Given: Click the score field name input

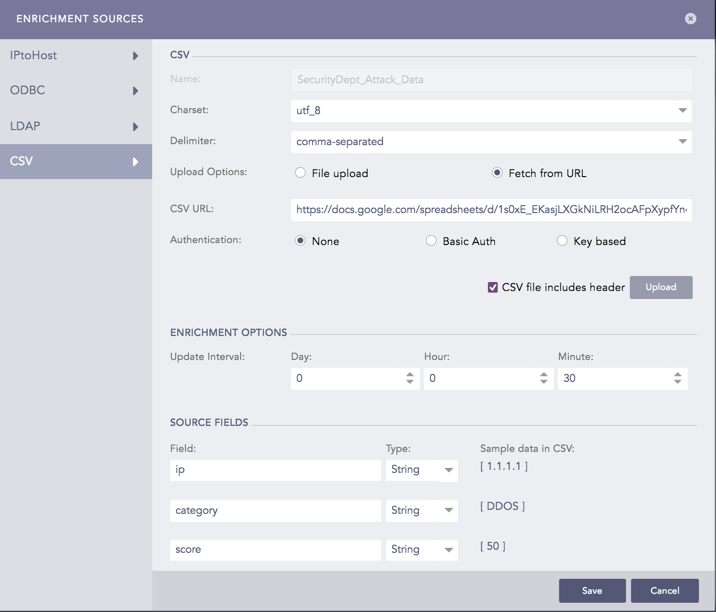Looking at the screenshot, I should (x=275, y=550).
